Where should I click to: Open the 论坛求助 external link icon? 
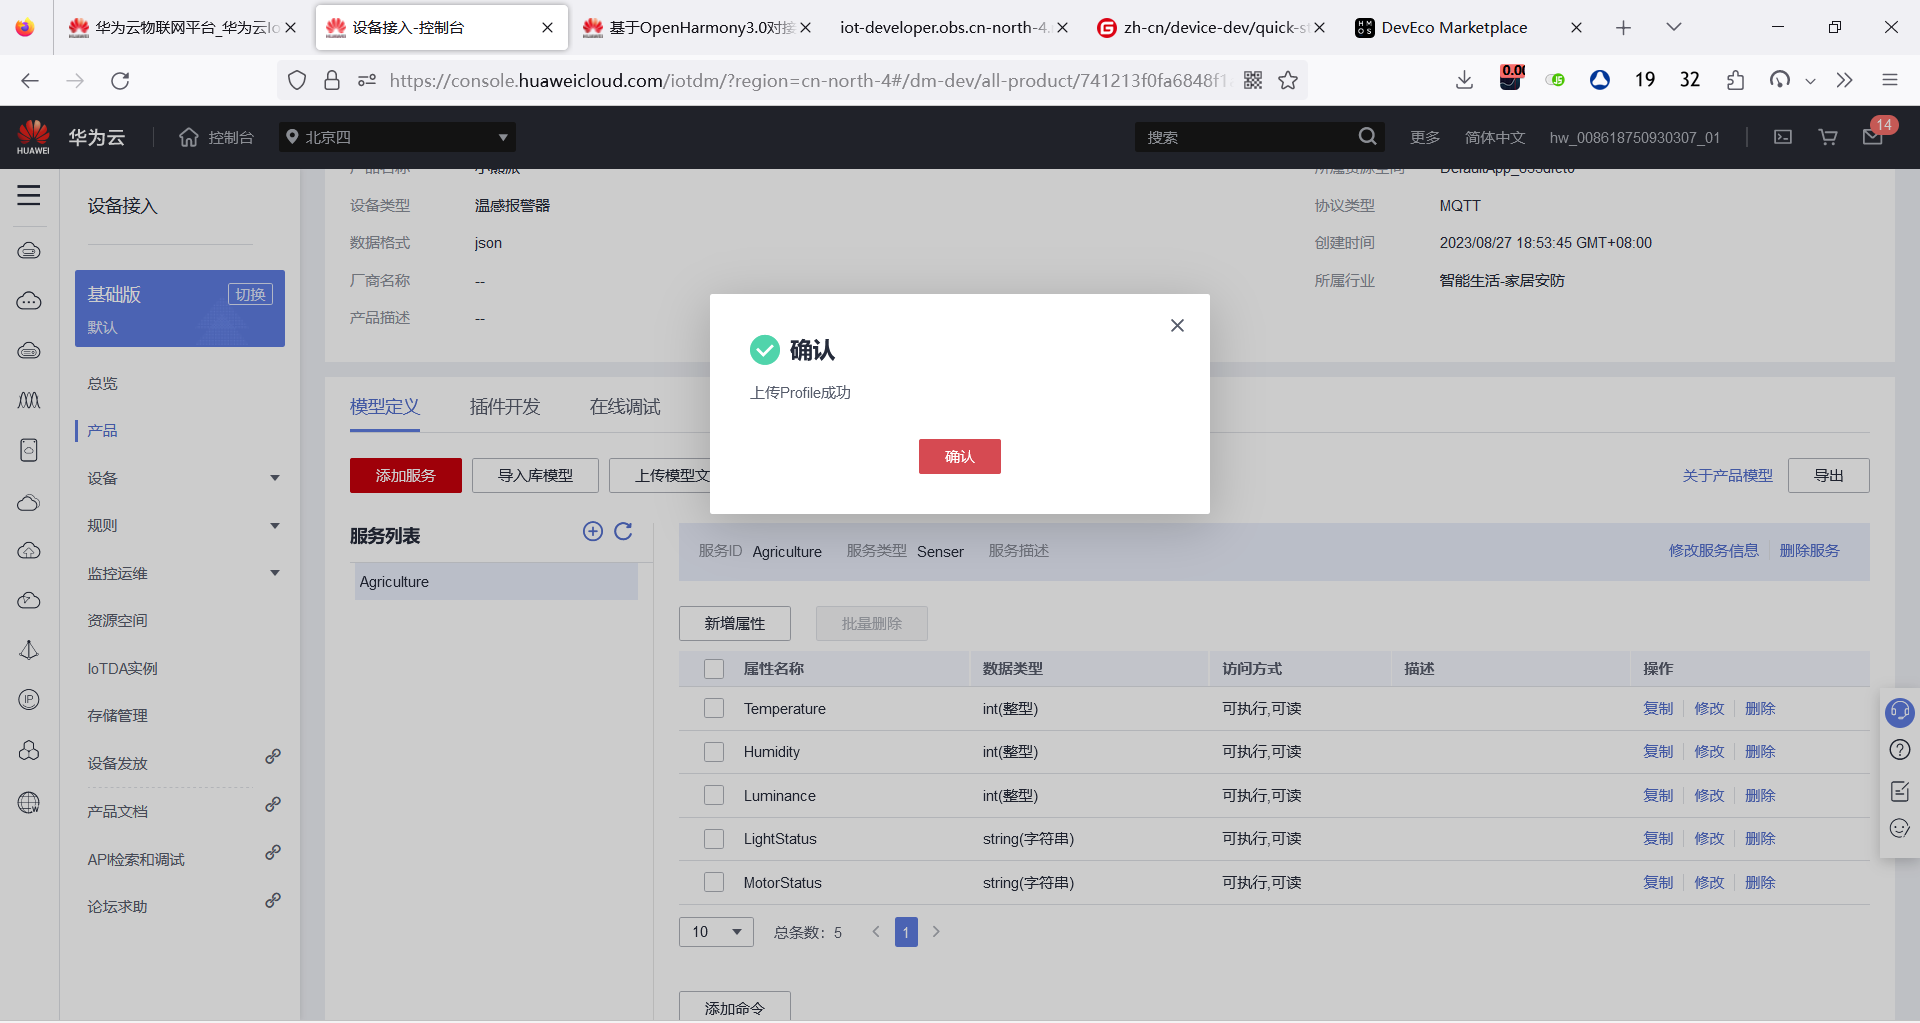click(x=273, y=901)
